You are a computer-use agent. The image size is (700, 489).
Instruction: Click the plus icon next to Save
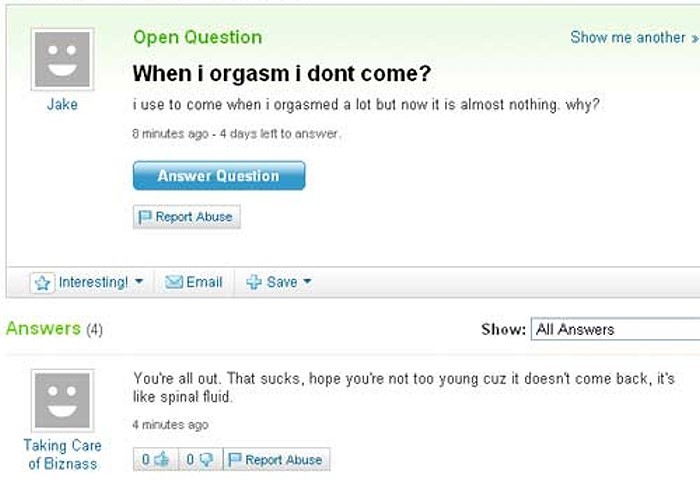click(254, 283)
